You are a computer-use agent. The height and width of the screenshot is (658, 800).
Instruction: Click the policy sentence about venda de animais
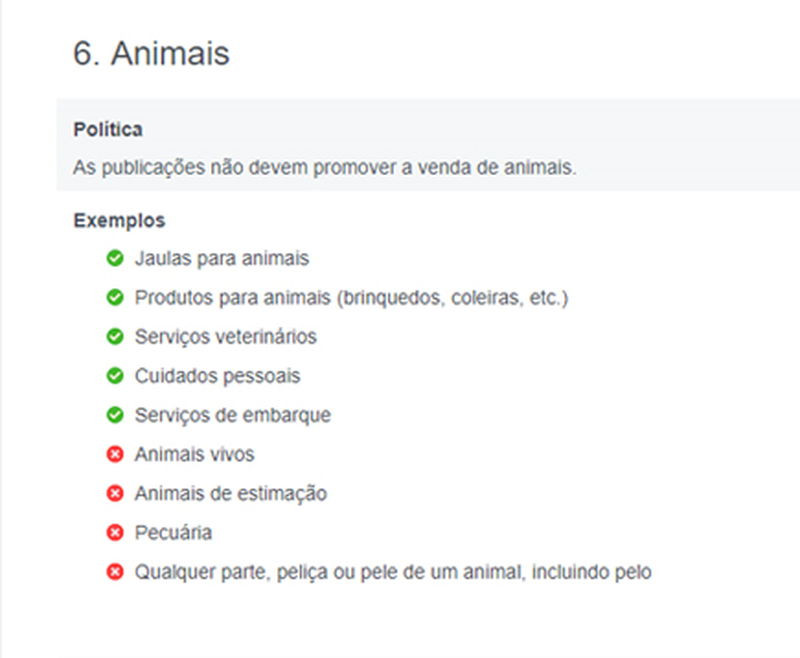(325, 168)
